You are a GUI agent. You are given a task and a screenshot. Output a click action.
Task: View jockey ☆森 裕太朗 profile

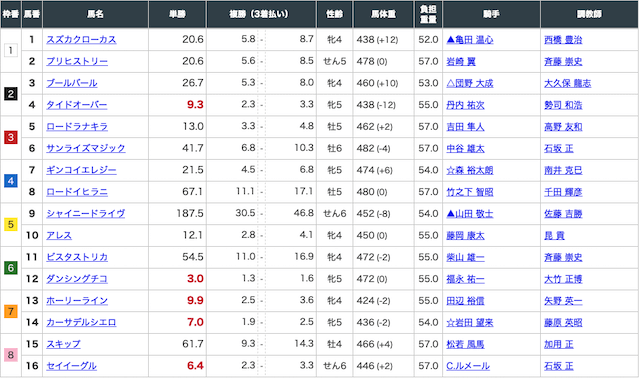470,170
